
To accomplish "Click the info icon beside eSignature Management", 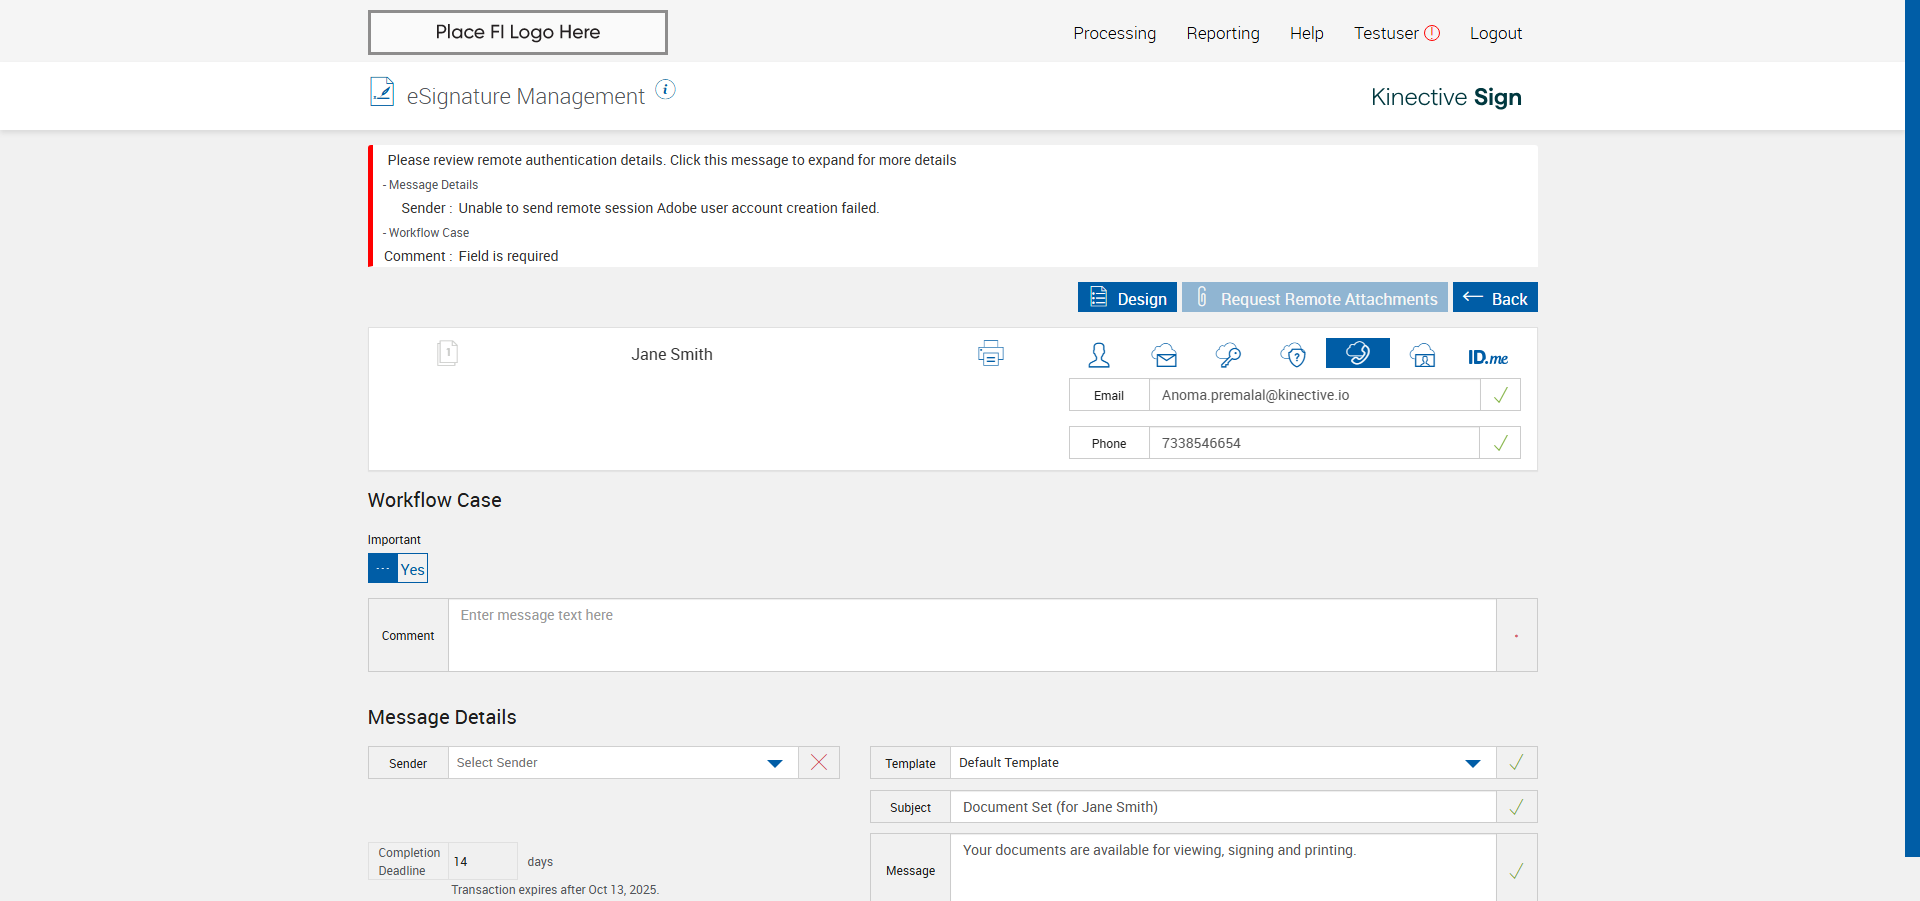I will point(665,90).
